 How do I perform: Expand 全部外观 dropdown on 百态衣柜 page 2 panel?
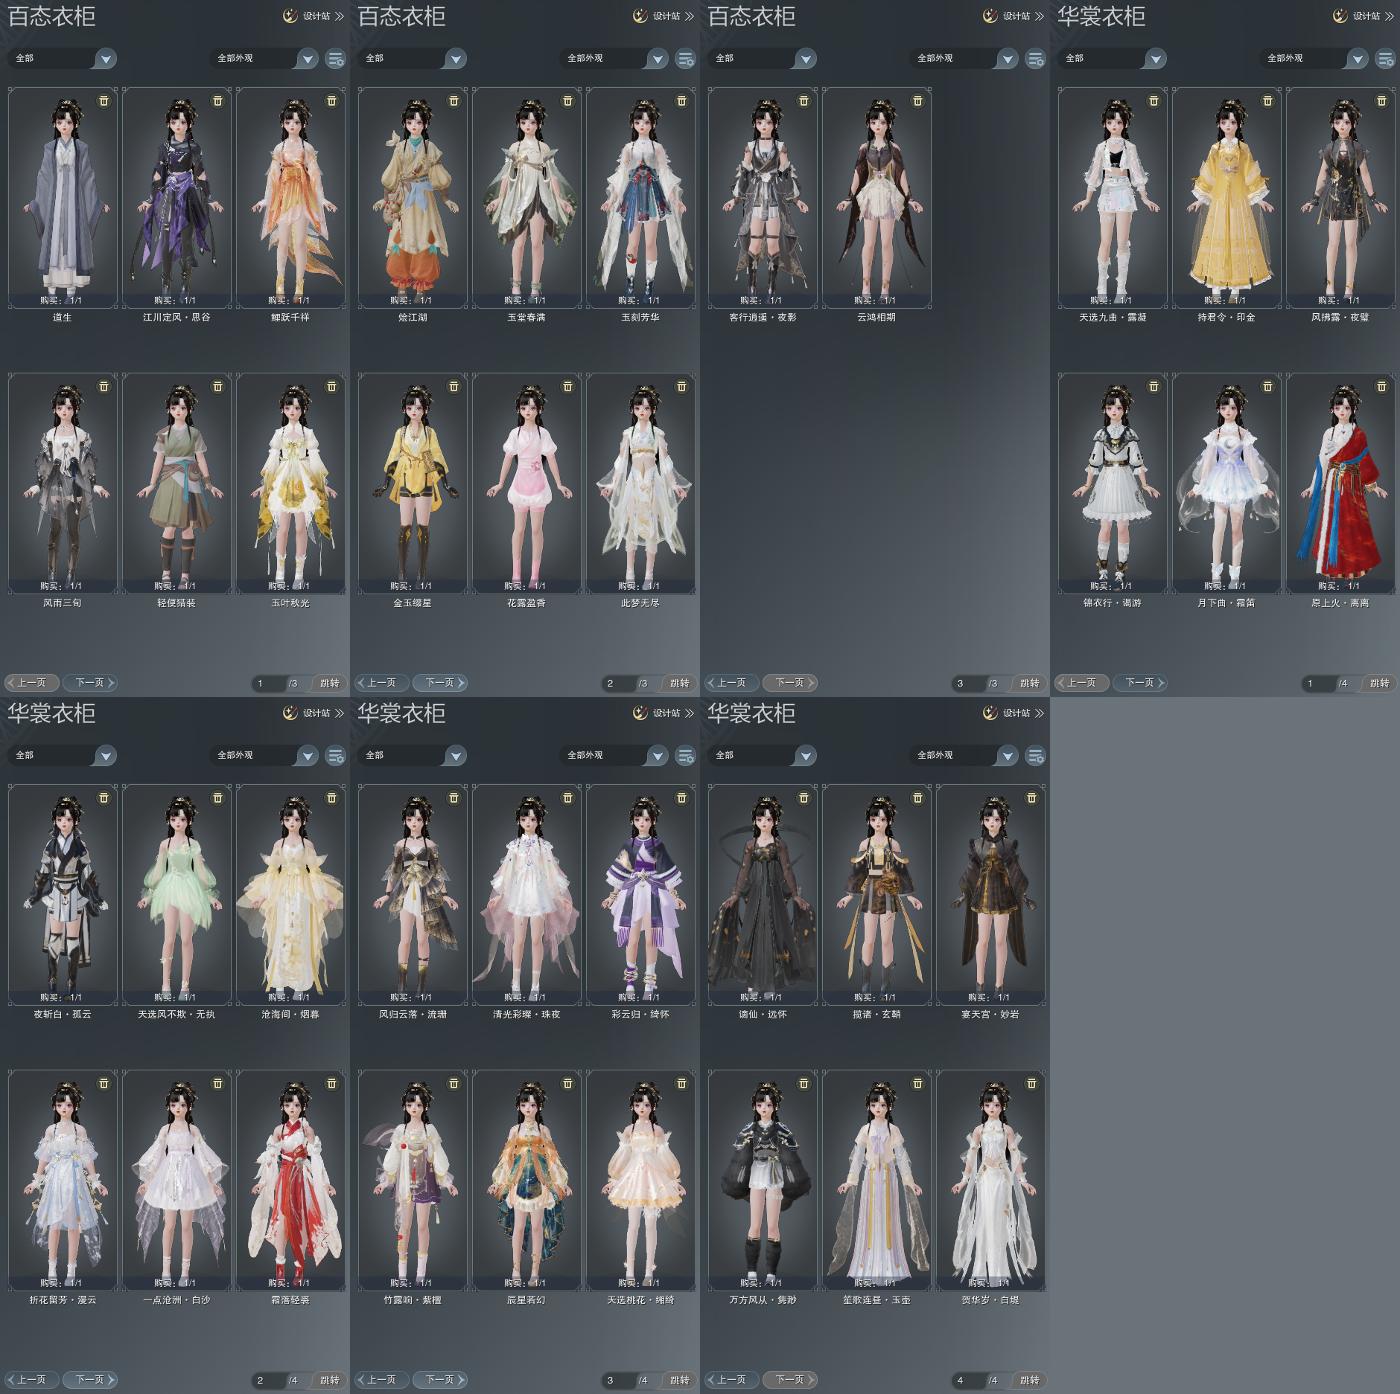coord(615,59)
